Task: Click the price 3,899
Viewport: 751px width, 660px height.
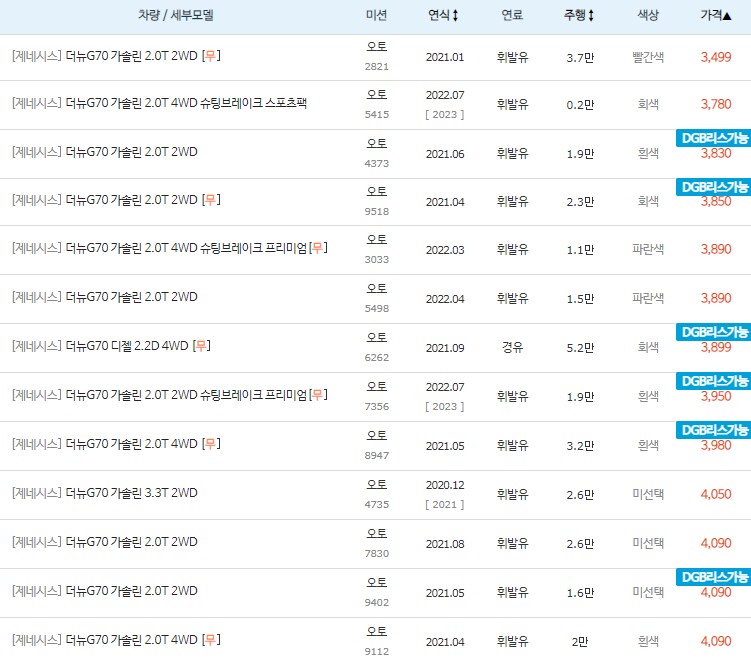Action: pos(716,347)
